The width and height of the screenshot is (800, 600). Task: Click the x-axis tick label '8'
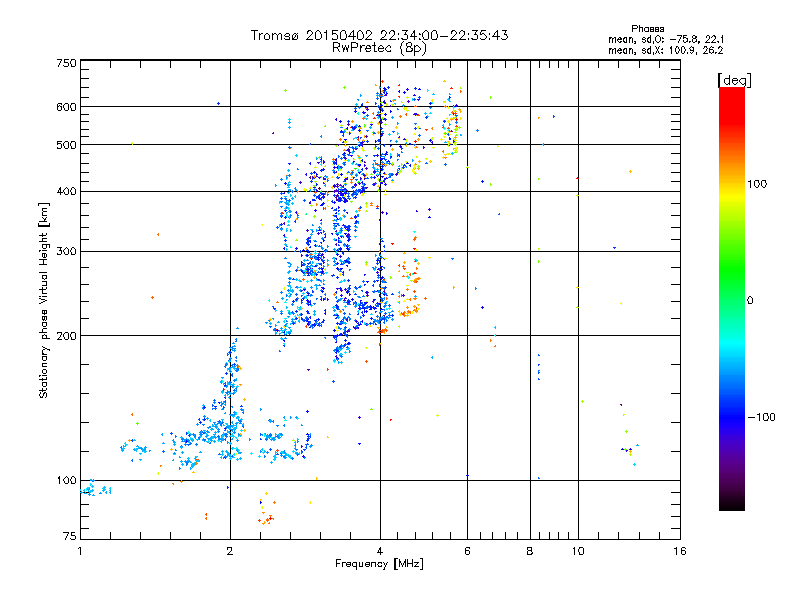[530, 551]
